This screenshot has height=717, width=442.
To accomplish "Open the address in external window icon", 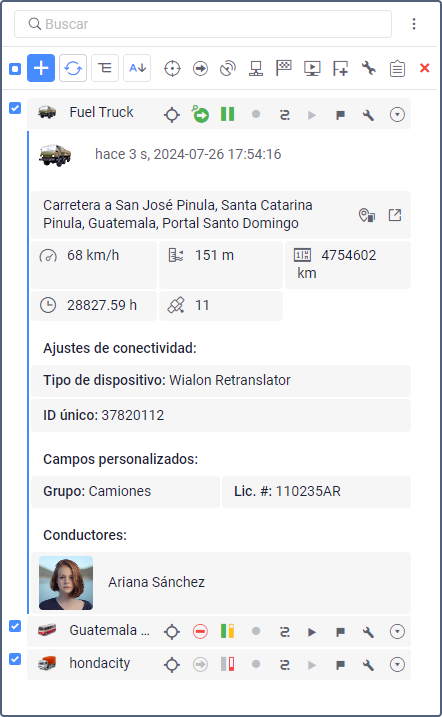I will click(395, 215).
